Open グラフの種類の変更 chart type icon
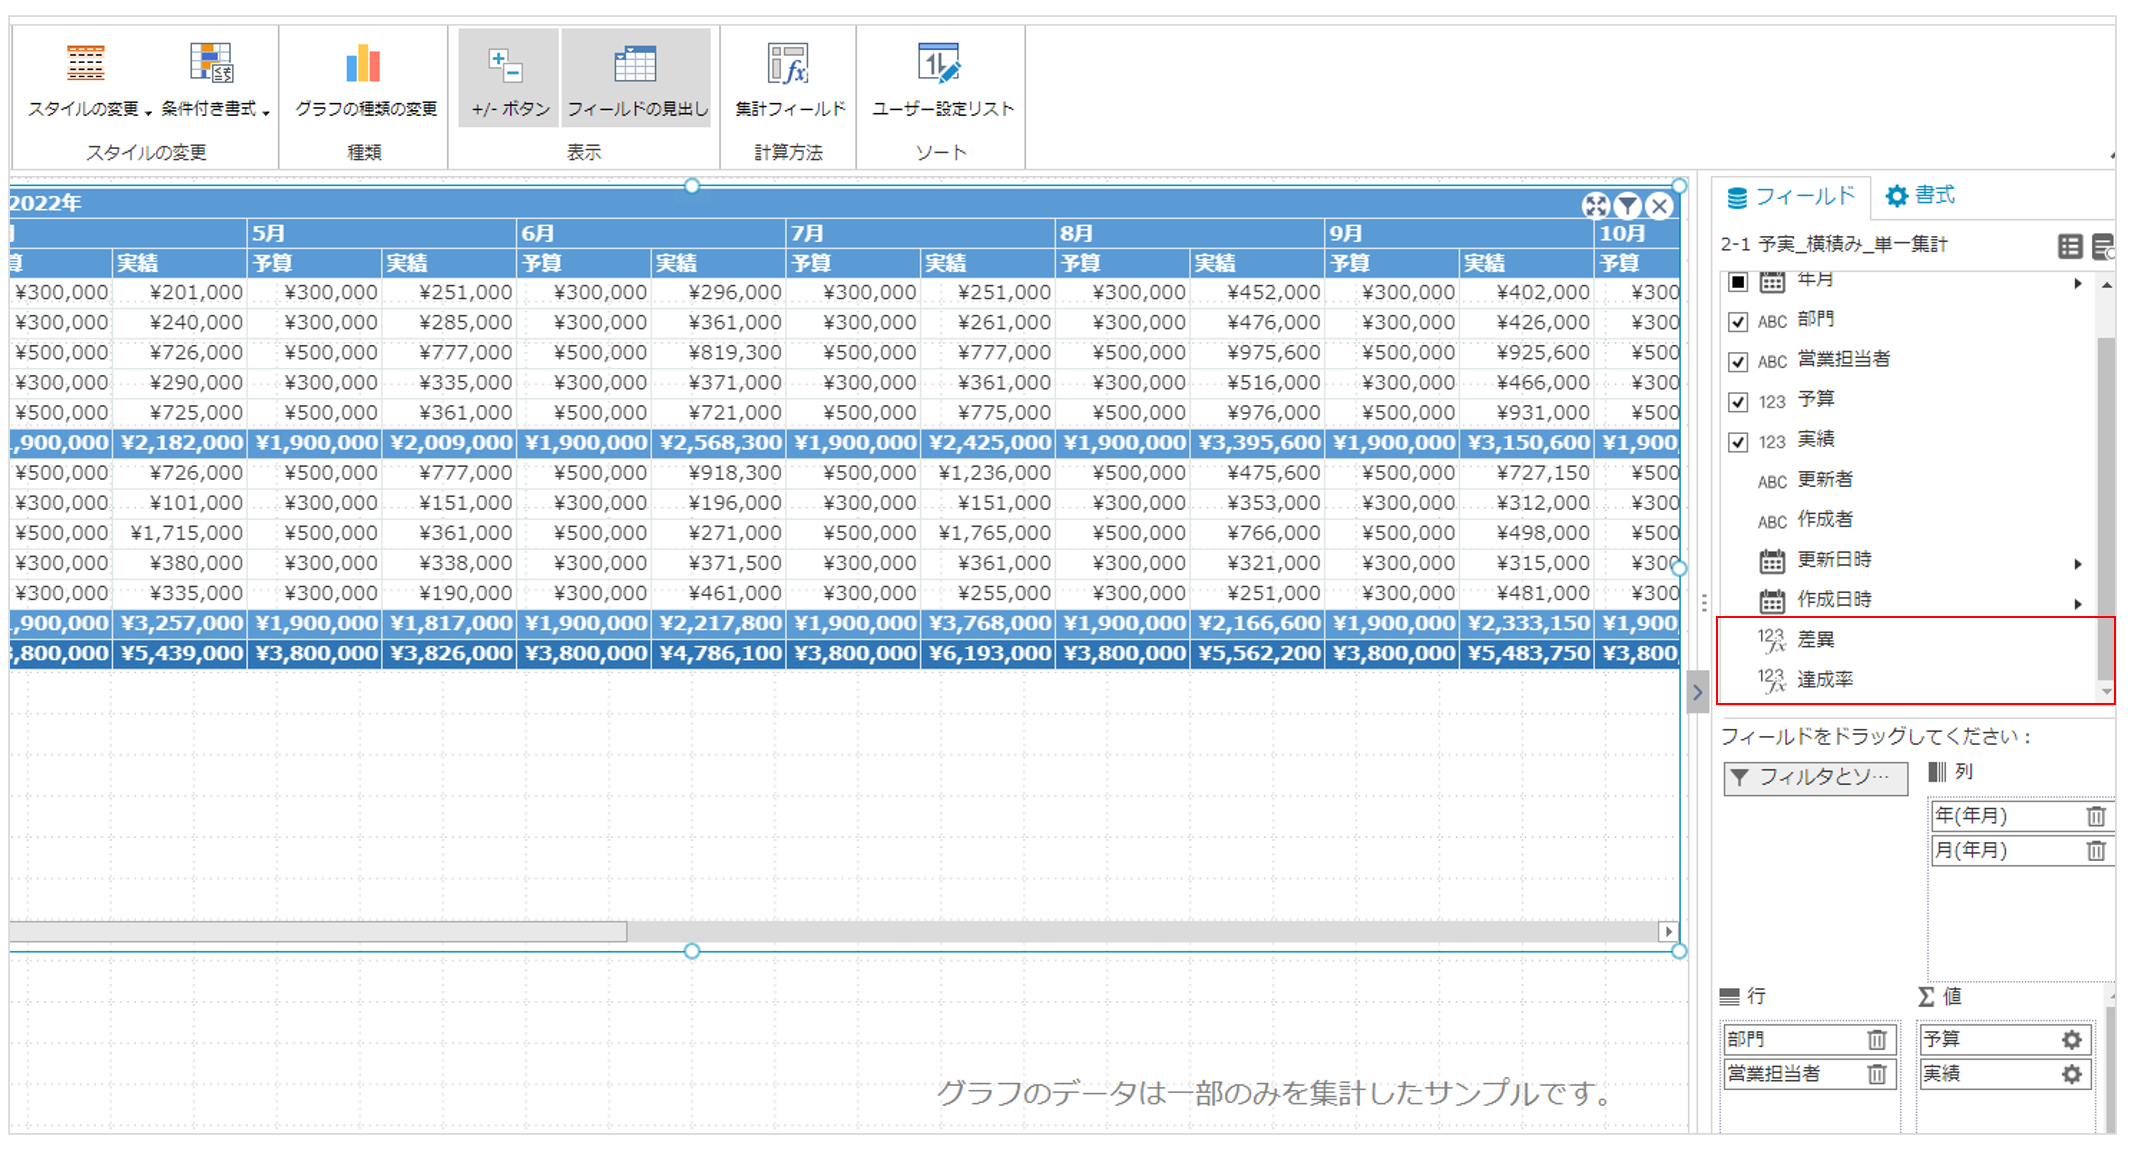 364,64
